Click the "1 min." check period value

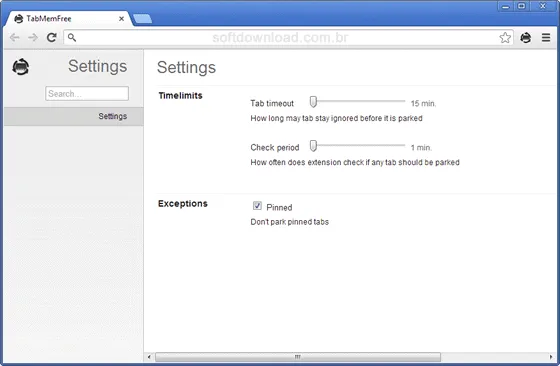[x=421, y=147]
